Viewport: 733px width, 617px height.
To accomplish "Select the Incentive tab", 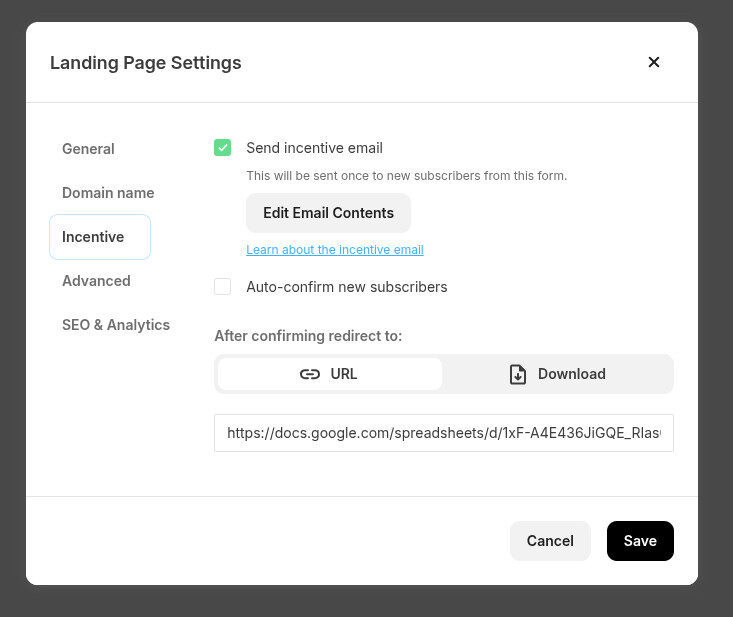I will (x=100, y=237).
